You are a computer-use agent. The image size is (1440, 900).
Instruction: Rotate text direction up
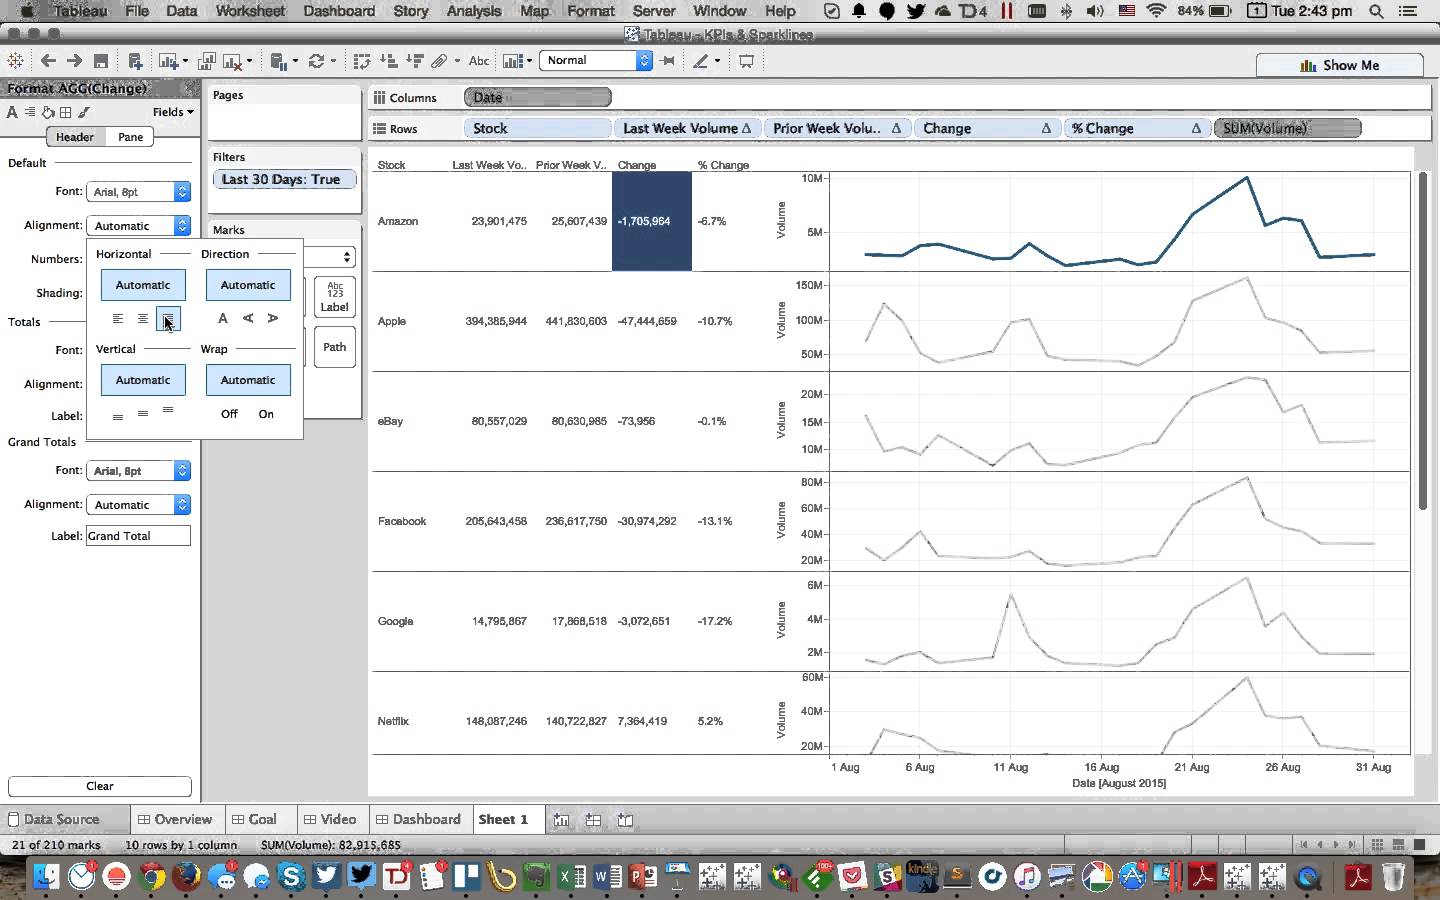[x=248, y=318]
